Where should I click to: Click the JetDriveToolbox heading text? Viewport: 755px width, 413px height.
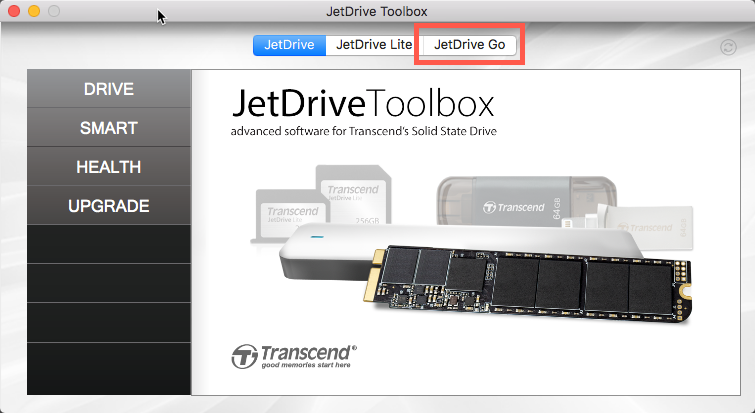pyautogui.click(x=363, y=103)
